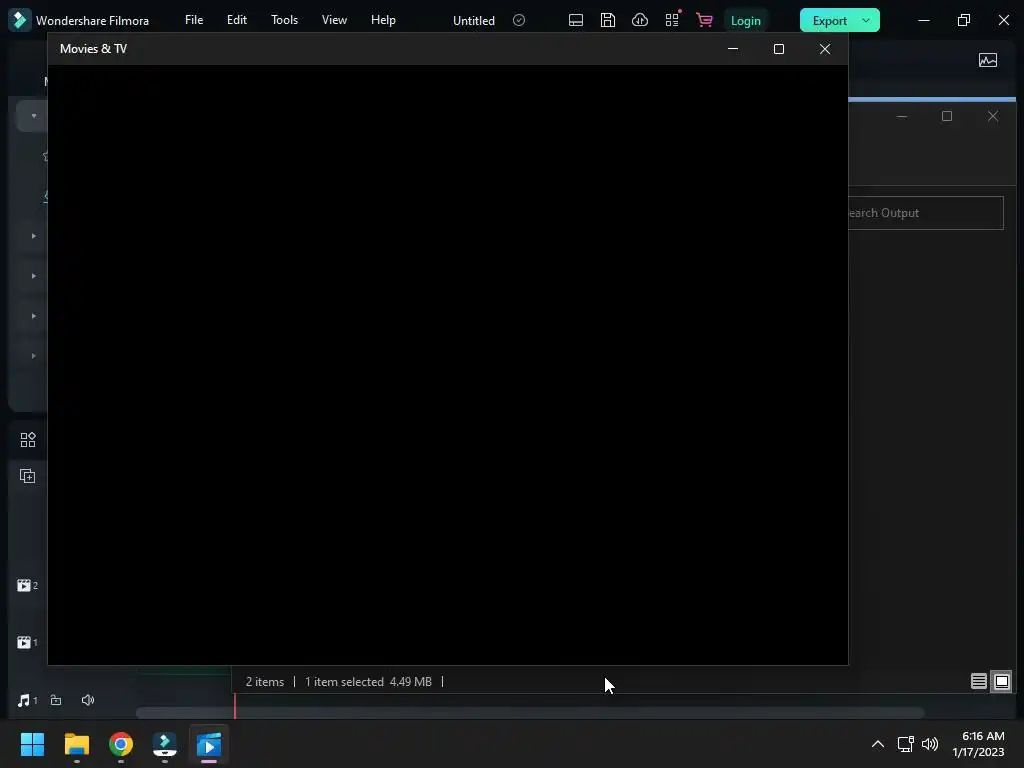Click the grid with diamond icon in left sidebar
Screen dimensions: 1024x768
click(27, 440)
